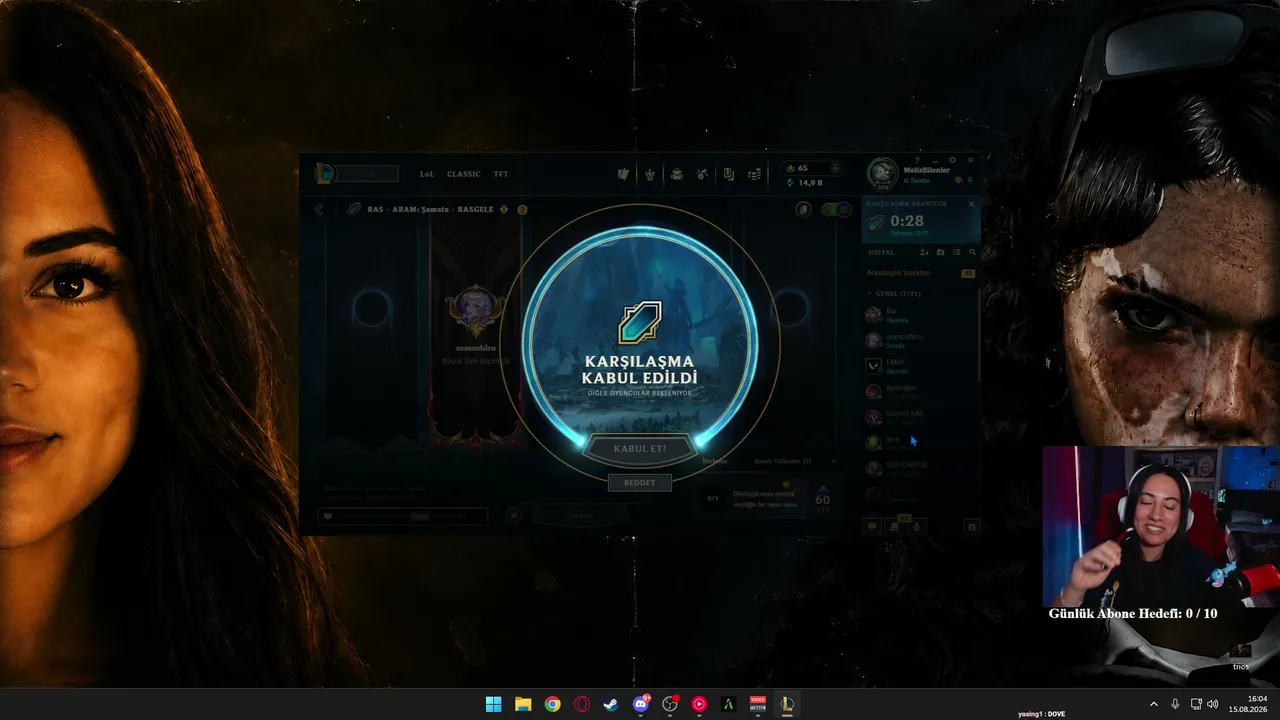The height and width of the screenshot is (720, 1280).
Task: Create a new friends folder icon
Action: 940,253
